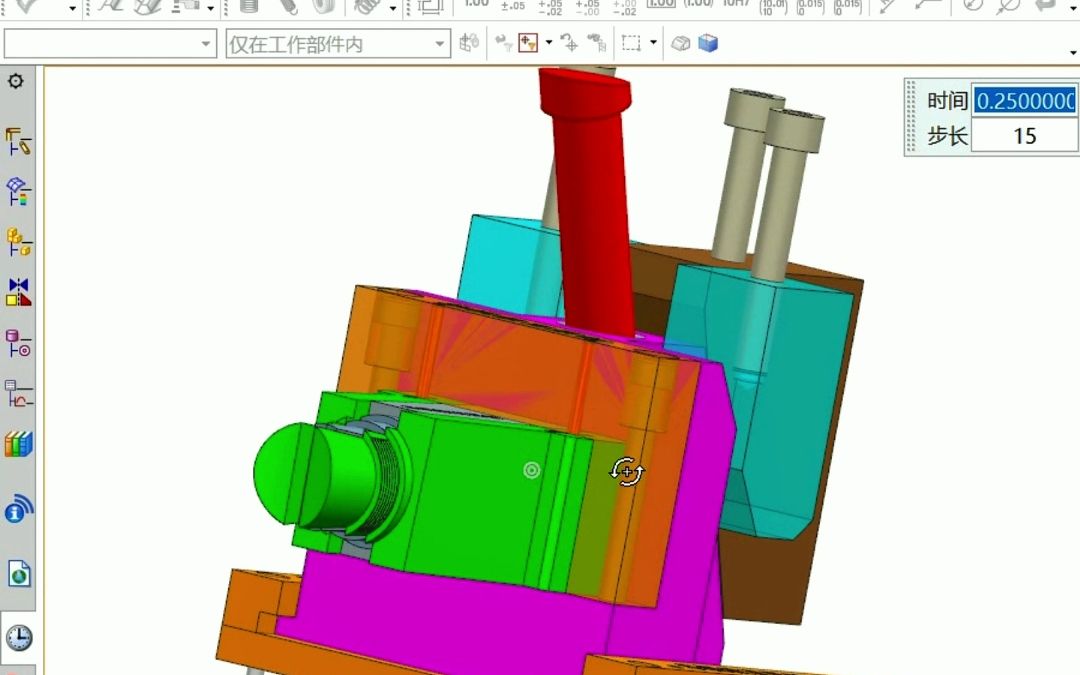Open the History clock tab
This screenshot has width=1080, height=675.
tap(19, 638)
